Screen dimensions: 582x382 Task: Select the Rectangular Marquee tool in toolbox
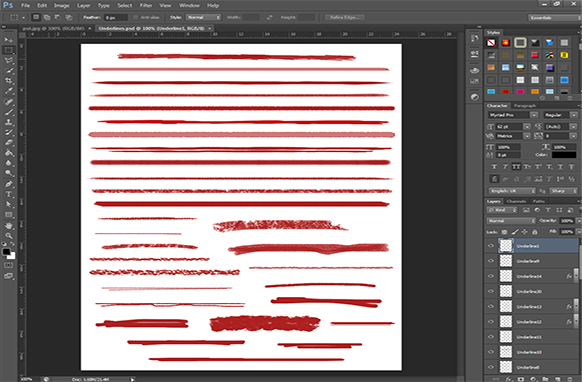click(8, 50)
